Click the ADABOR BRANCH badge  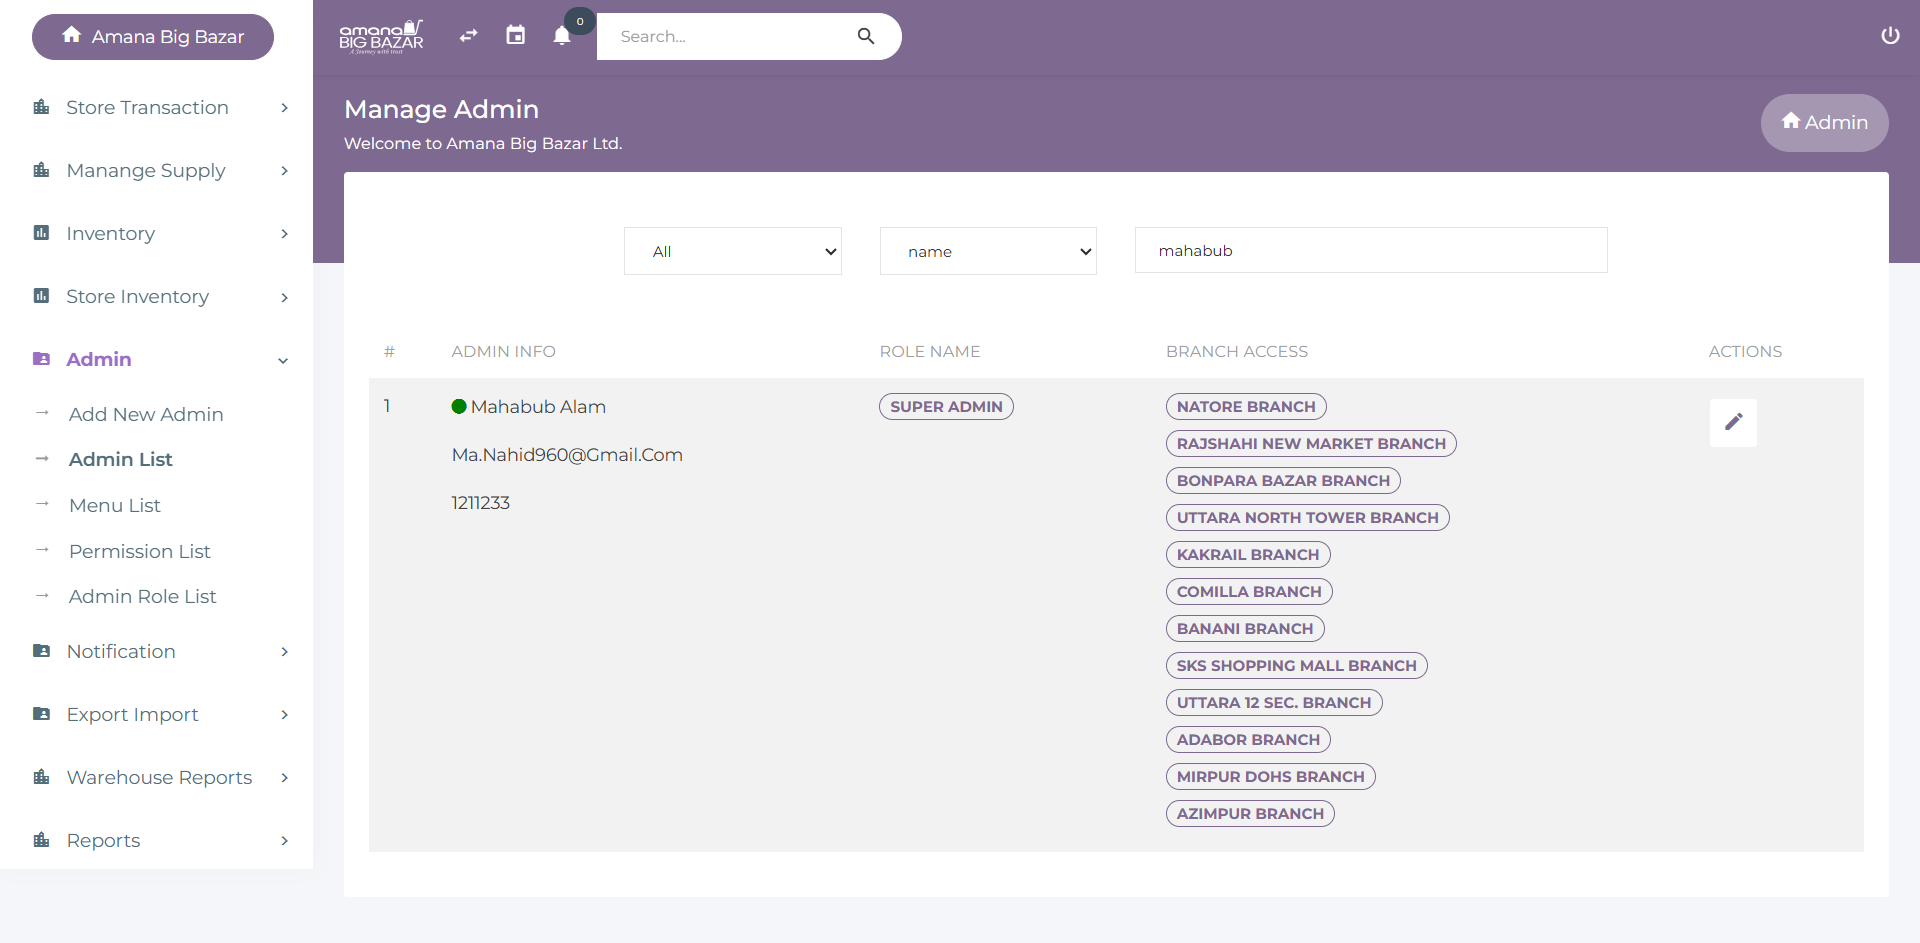1248,739
